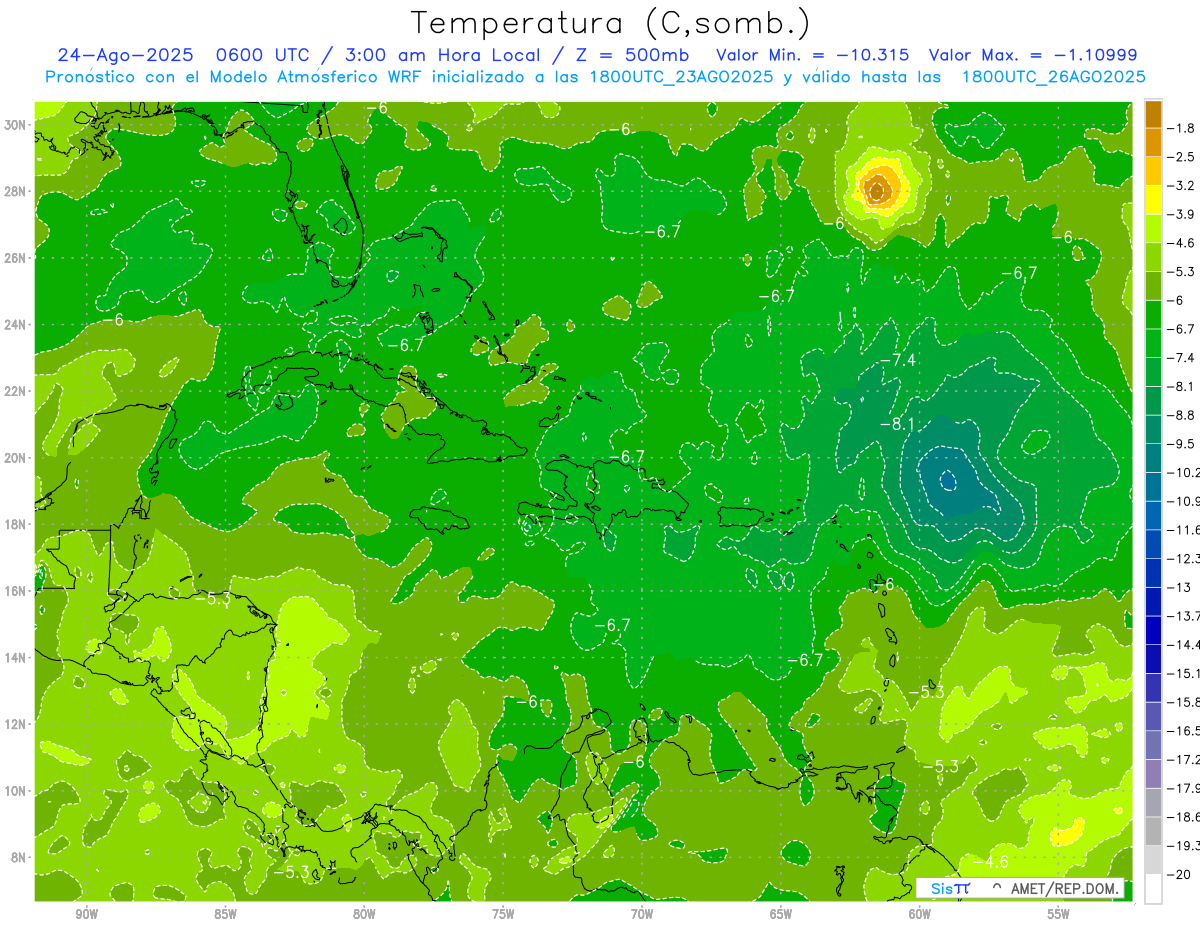Click the colorbar swatch between -2.5 and -3.2
The image size is (1200, 927).
click(1153, 171)
